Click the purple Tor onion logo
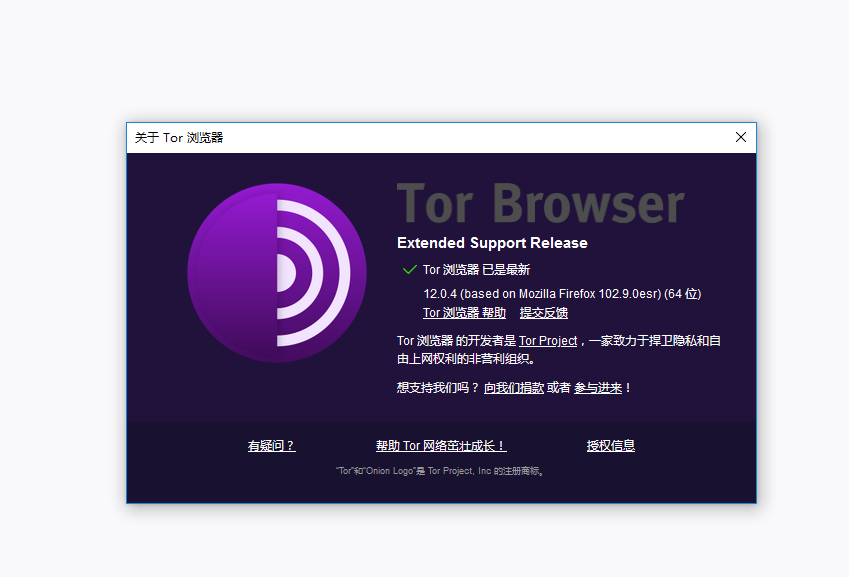This screenshot has width=849, height=577. [x=277, y=273]
